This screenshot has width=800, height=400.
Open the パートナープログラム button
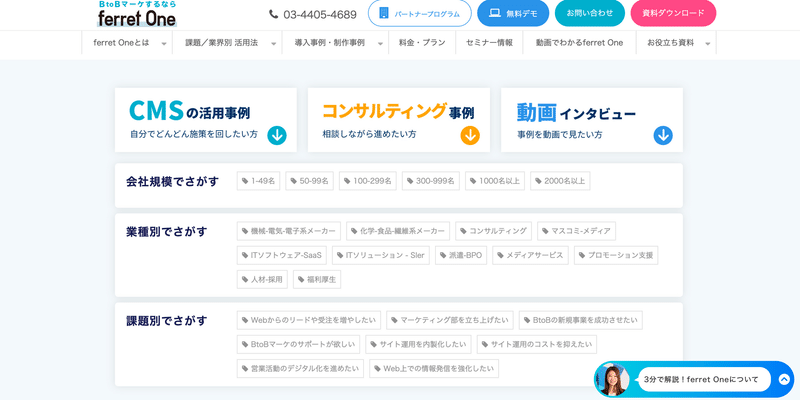[x=419, y=13]
